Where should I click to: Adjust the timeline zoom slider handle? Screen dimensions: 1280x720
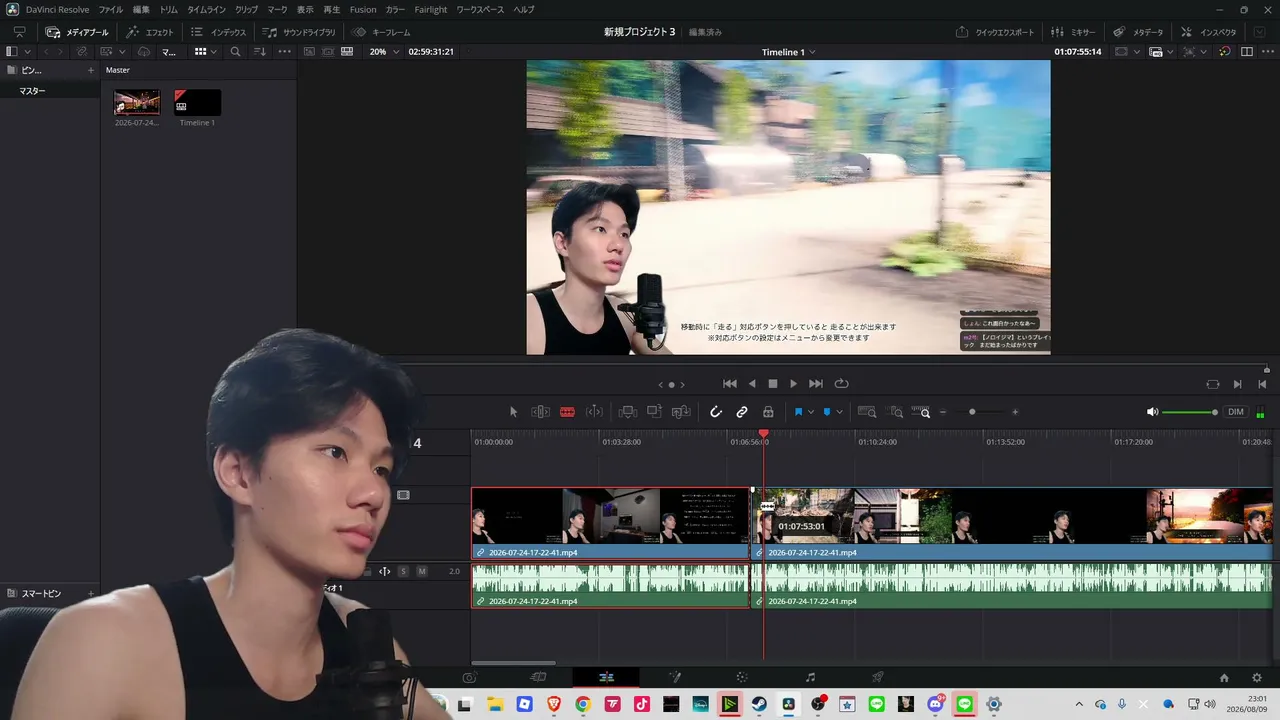coord(972,412)
